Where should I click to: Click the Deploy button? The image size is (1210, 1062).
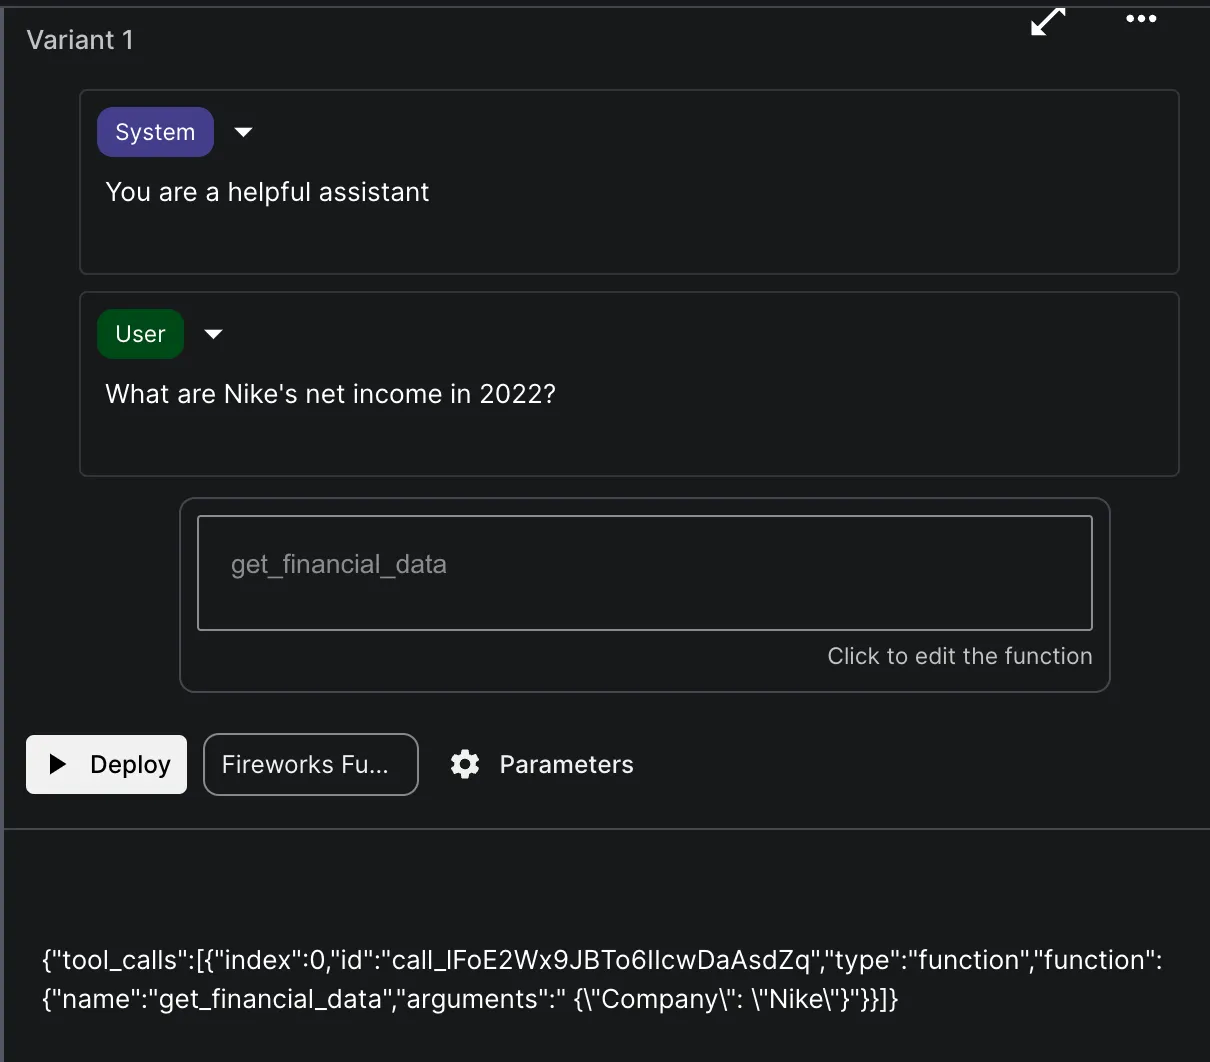pos(106,765)
